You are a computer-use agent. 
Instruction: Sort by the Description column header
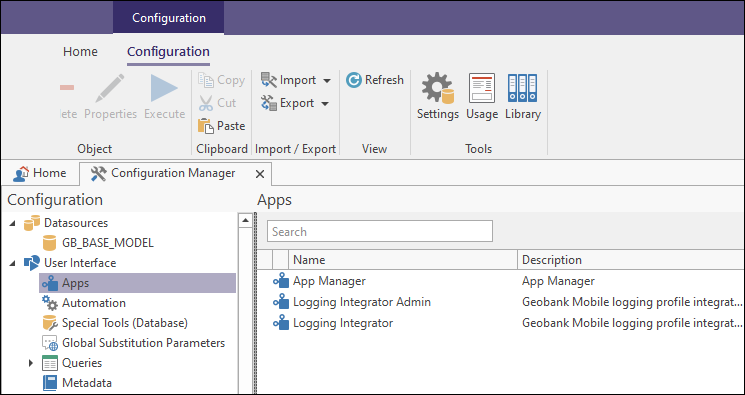(x=631, y=260)
